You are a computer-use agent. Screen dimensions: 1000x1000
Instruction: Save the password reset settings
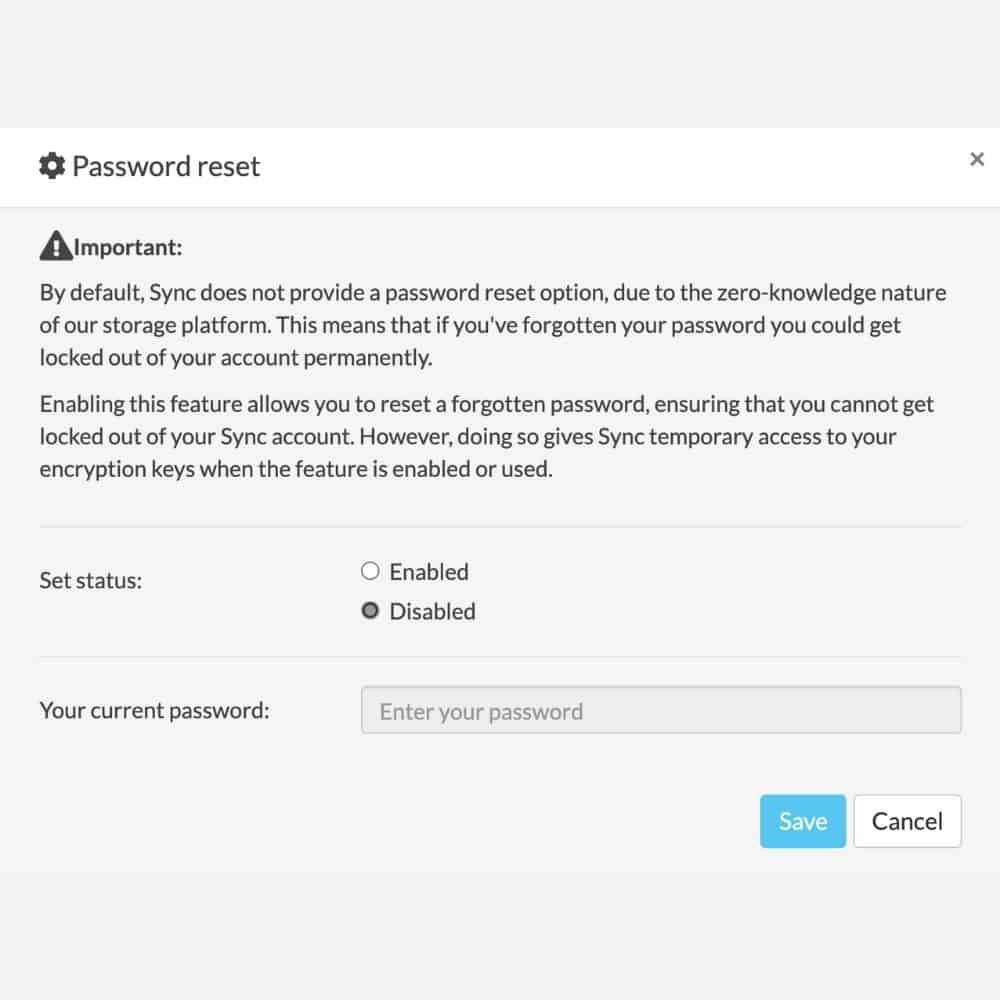(802, 821)
